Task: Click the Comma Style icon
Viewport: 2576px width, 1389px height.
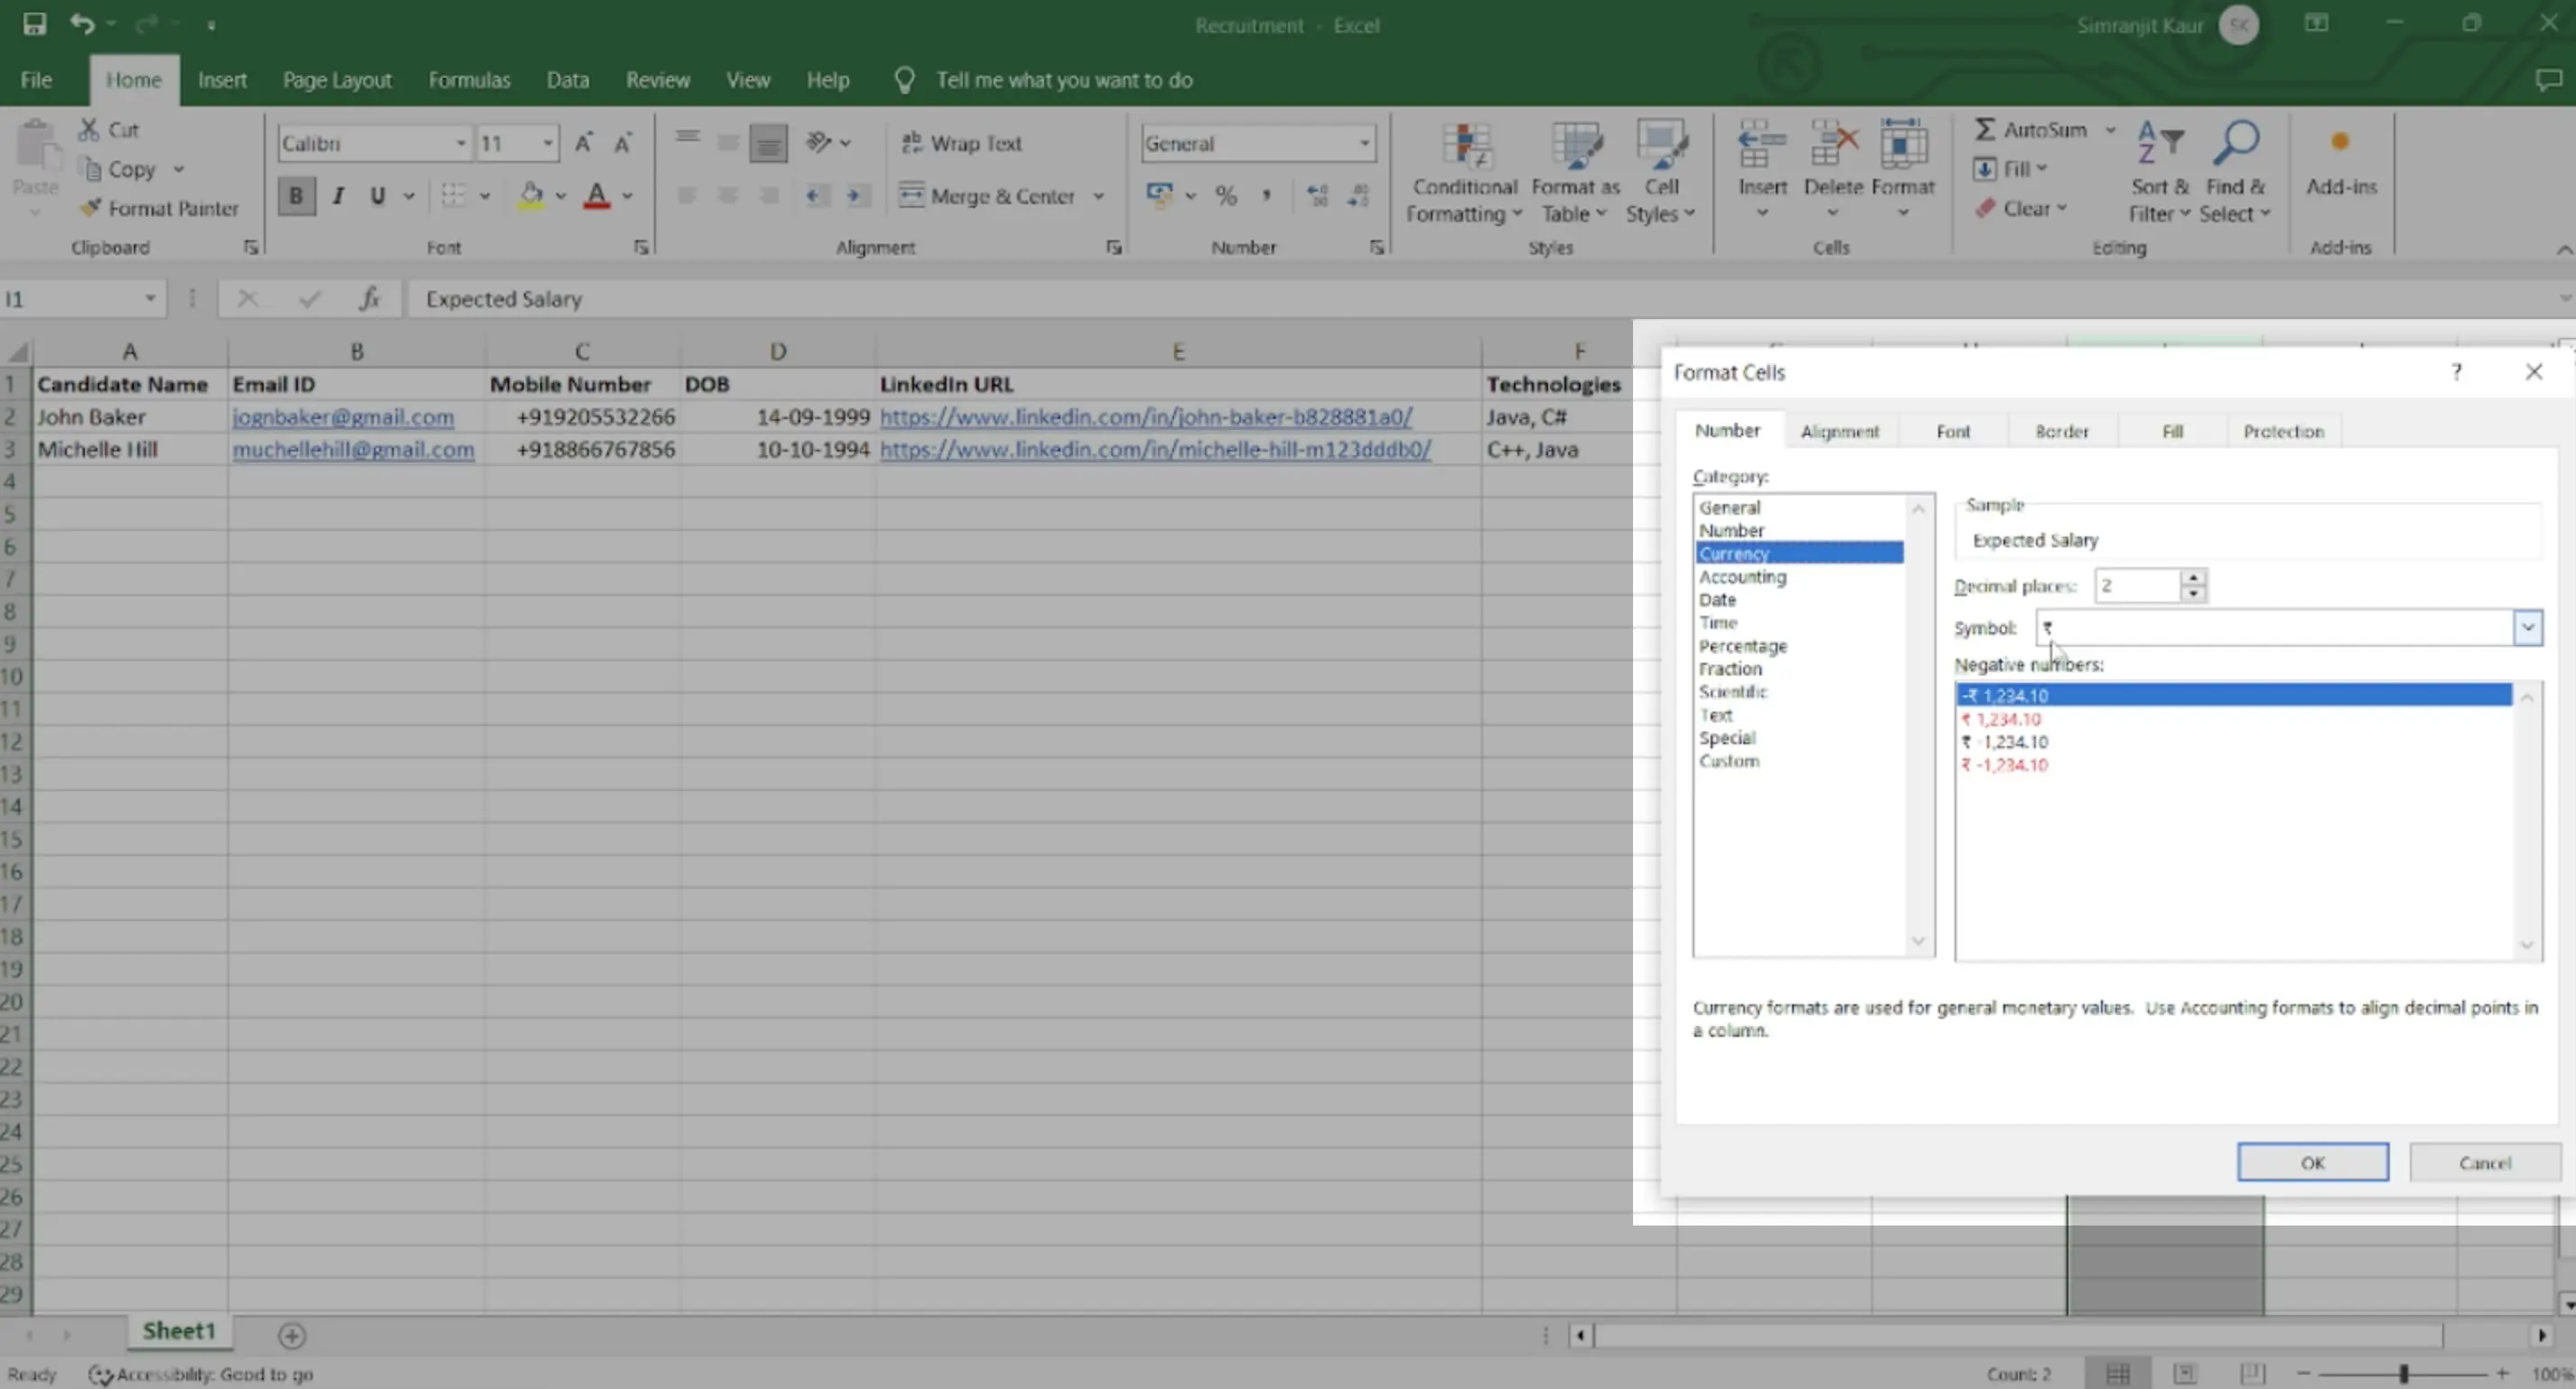Action: tap(1266, 196)
